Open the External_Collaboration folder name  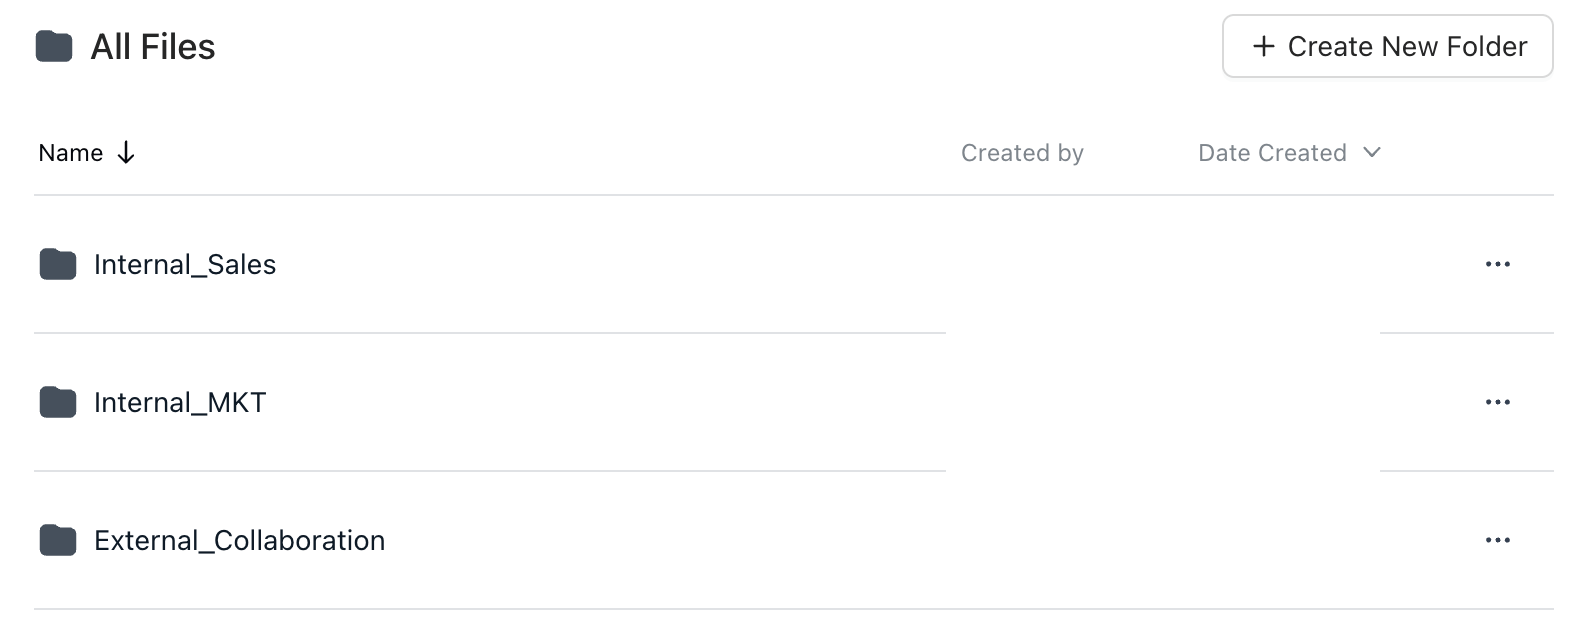(x=239, y=540)
